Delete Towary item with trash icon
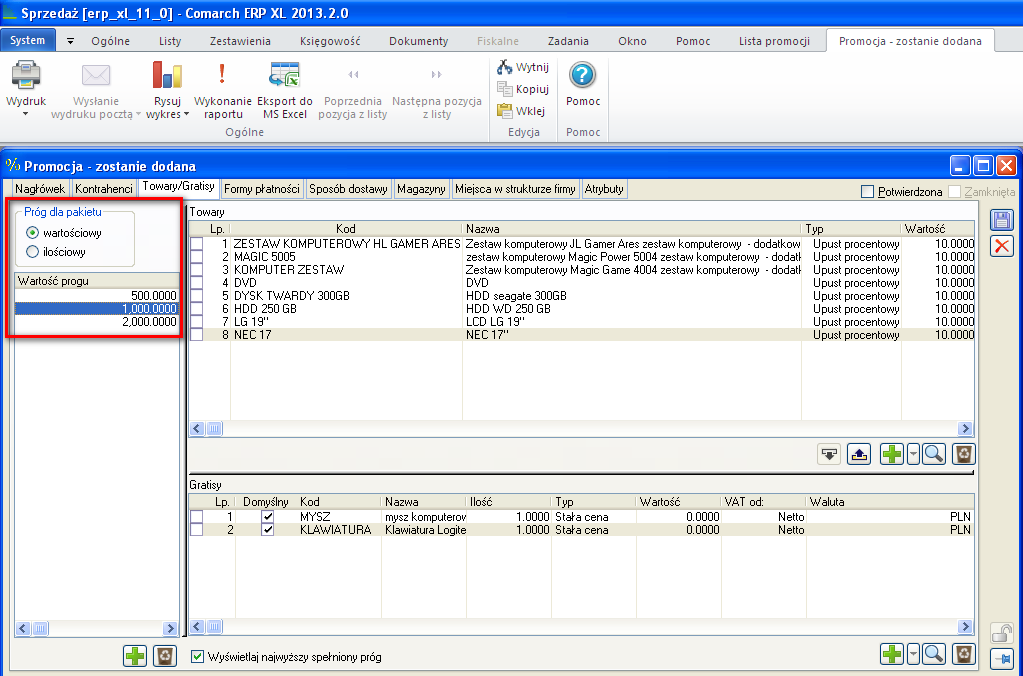The width and height of the screenshot is (1023, 676). click(x=964, y=453)
